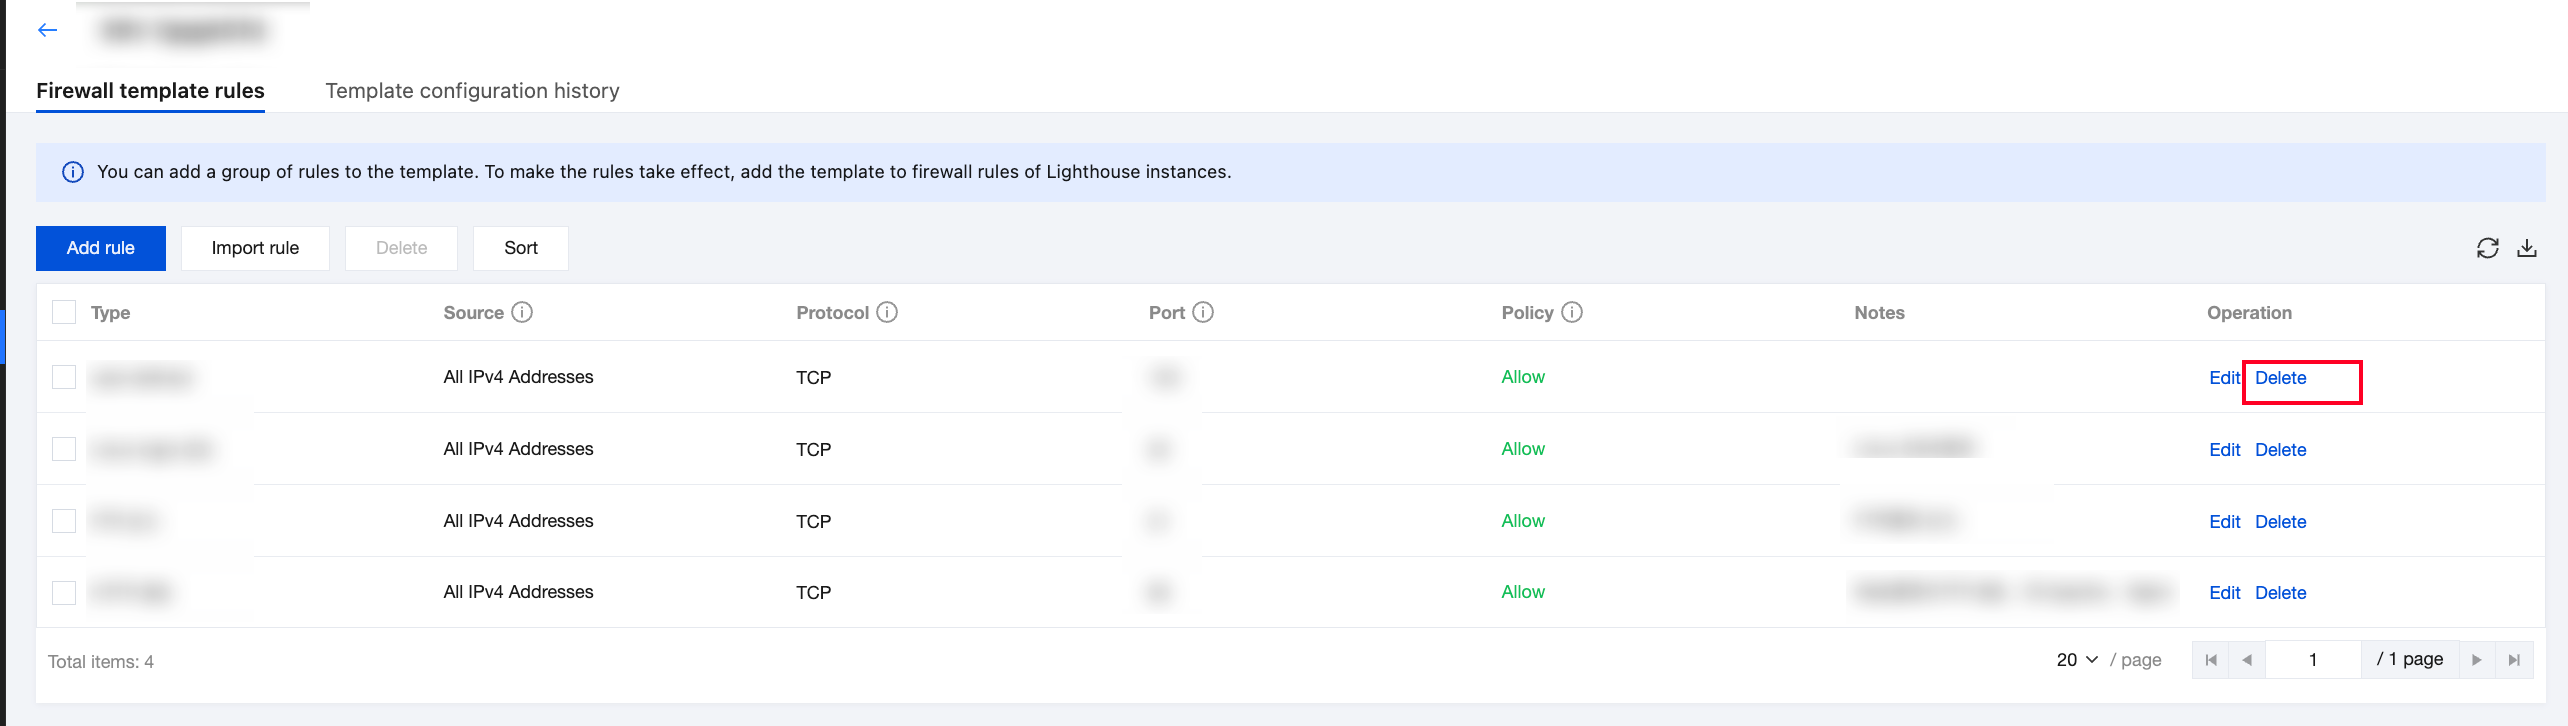Click the refresh icon above the table
This screenshot has width=2568, height=726.
click(2487, 248)
